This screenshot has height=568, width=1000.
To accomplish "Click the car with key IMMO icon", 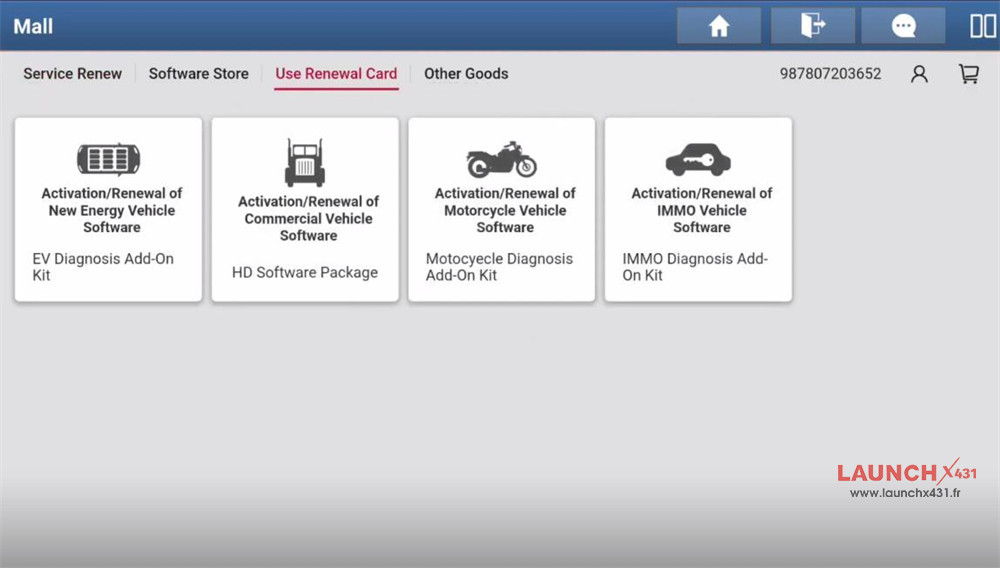I will 698,159.
